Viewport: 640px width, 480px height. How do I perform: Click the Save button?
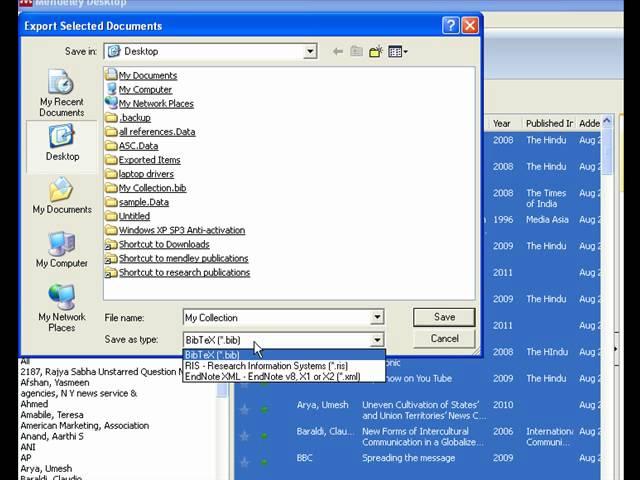[x=444, y=317]
